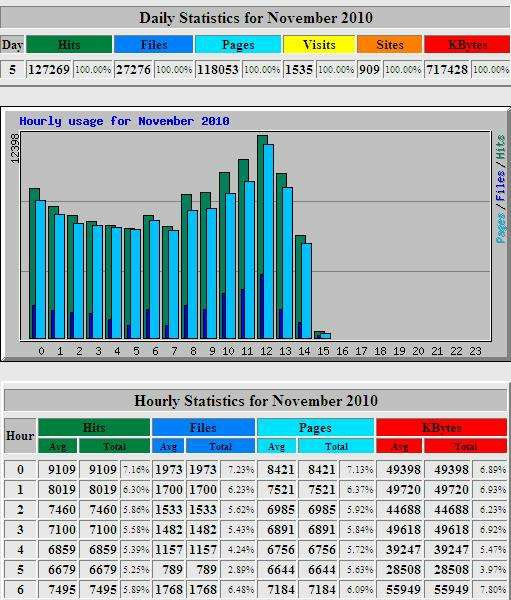The image size is (511, 600).
Task: Click the Files Avg cell 1157 in the hour 4 row
Action: (168, 549)
